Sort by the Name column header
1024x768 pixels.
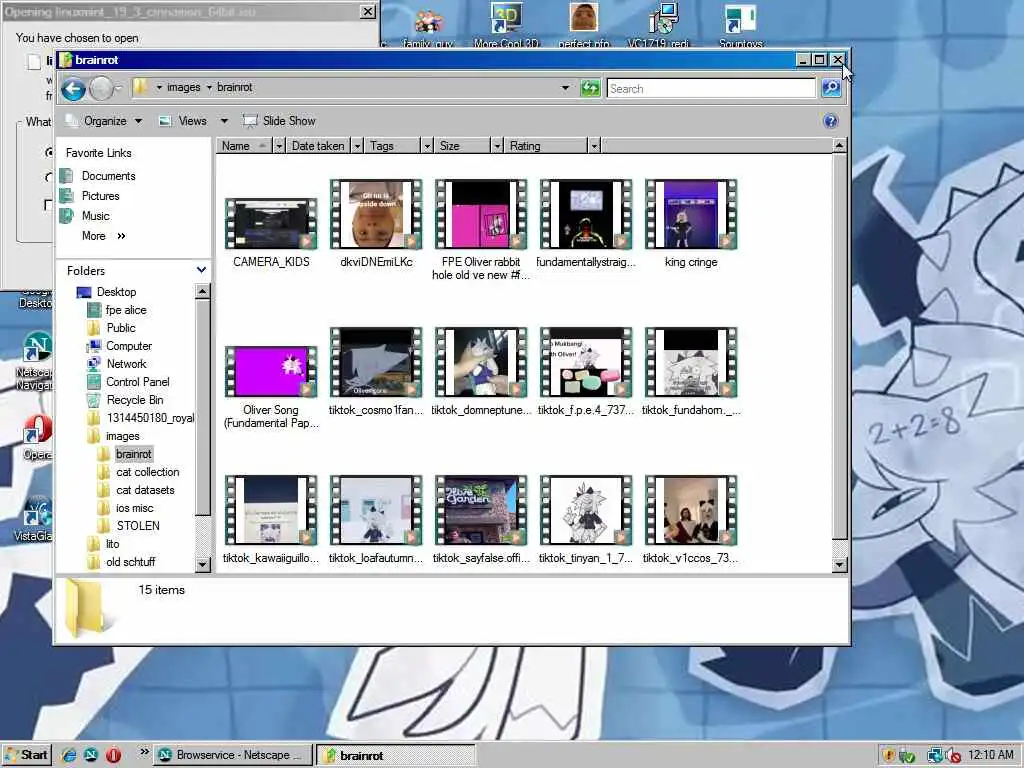[x=245, y=146]
